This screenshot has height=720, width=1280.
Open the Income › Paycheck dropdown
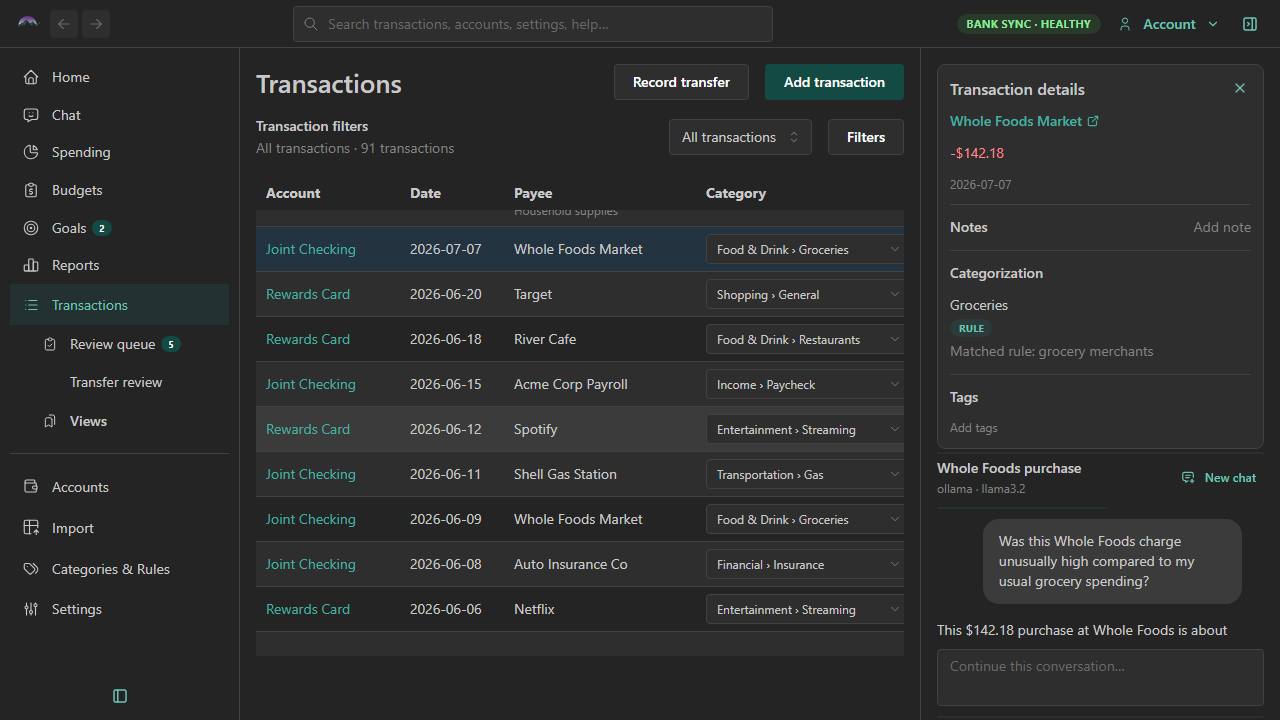806,384
